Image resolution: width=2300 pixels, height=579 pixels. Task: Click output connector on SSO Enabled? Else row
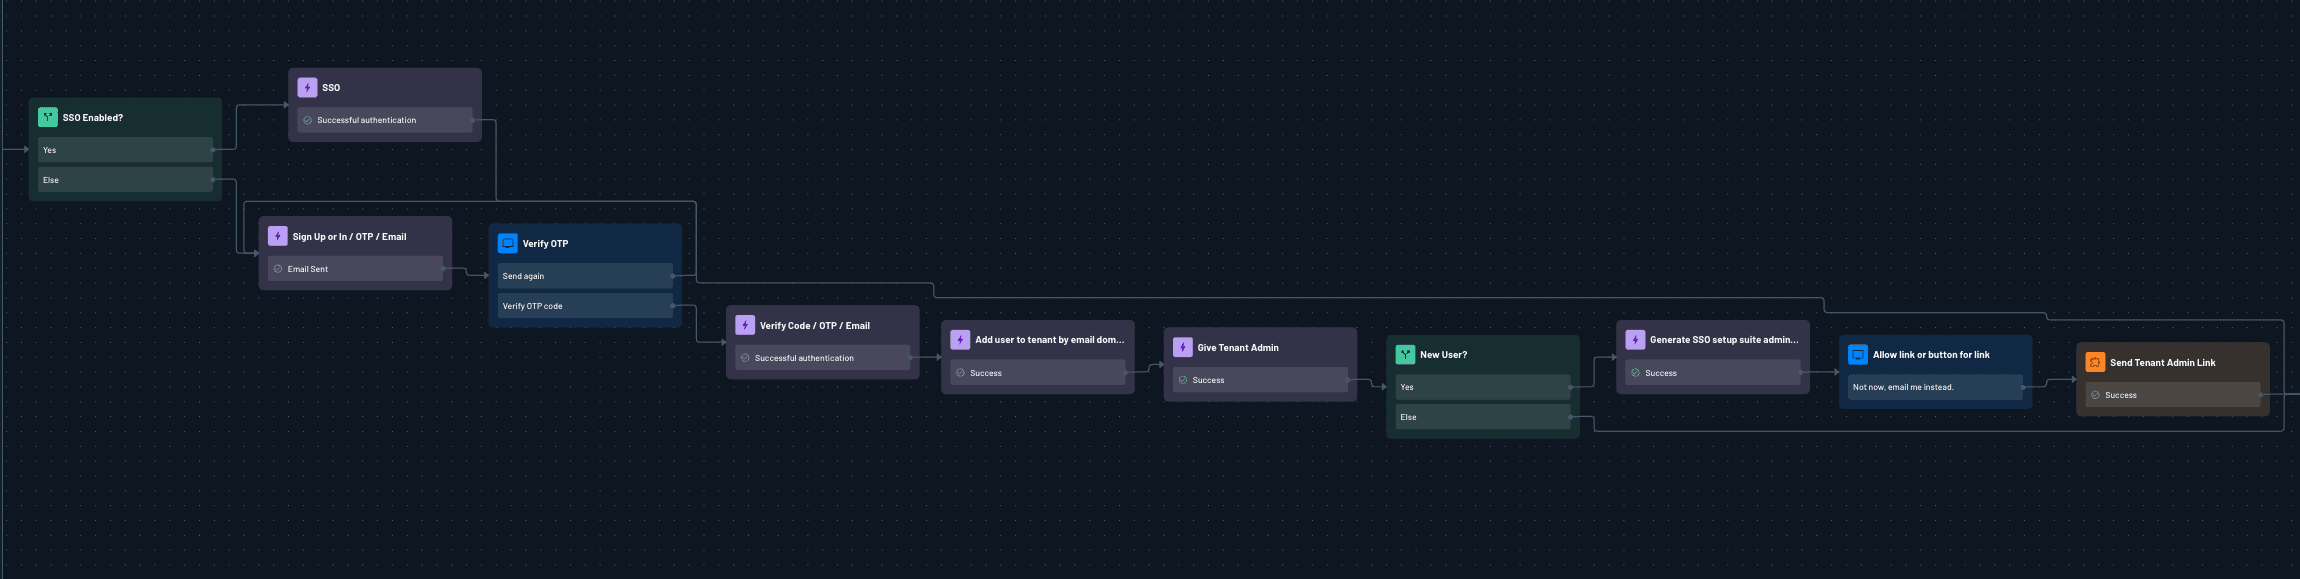click(213, 180)
